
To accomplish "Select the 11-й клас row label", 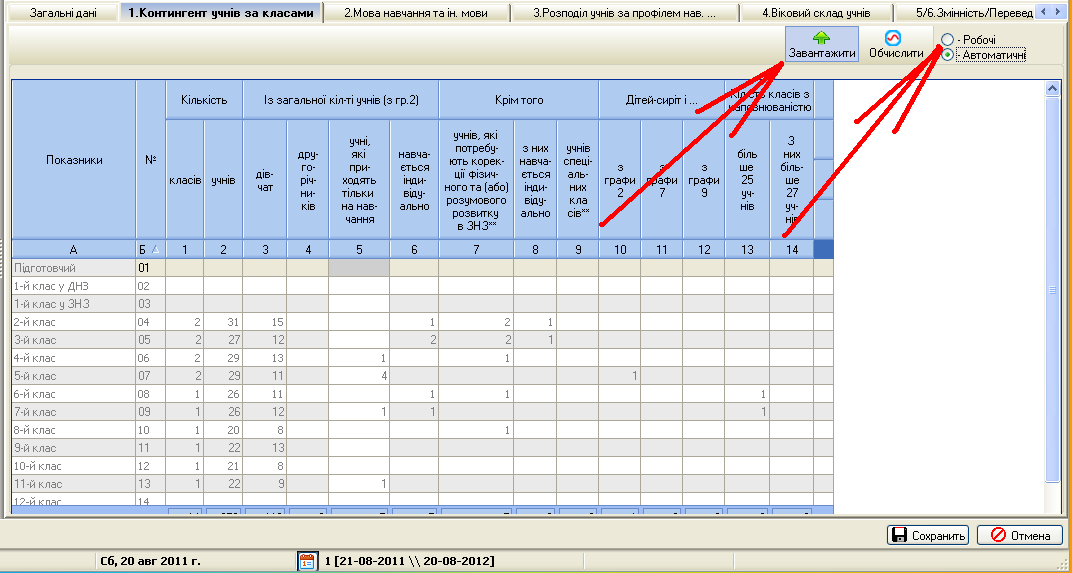I will coord(74,484).
